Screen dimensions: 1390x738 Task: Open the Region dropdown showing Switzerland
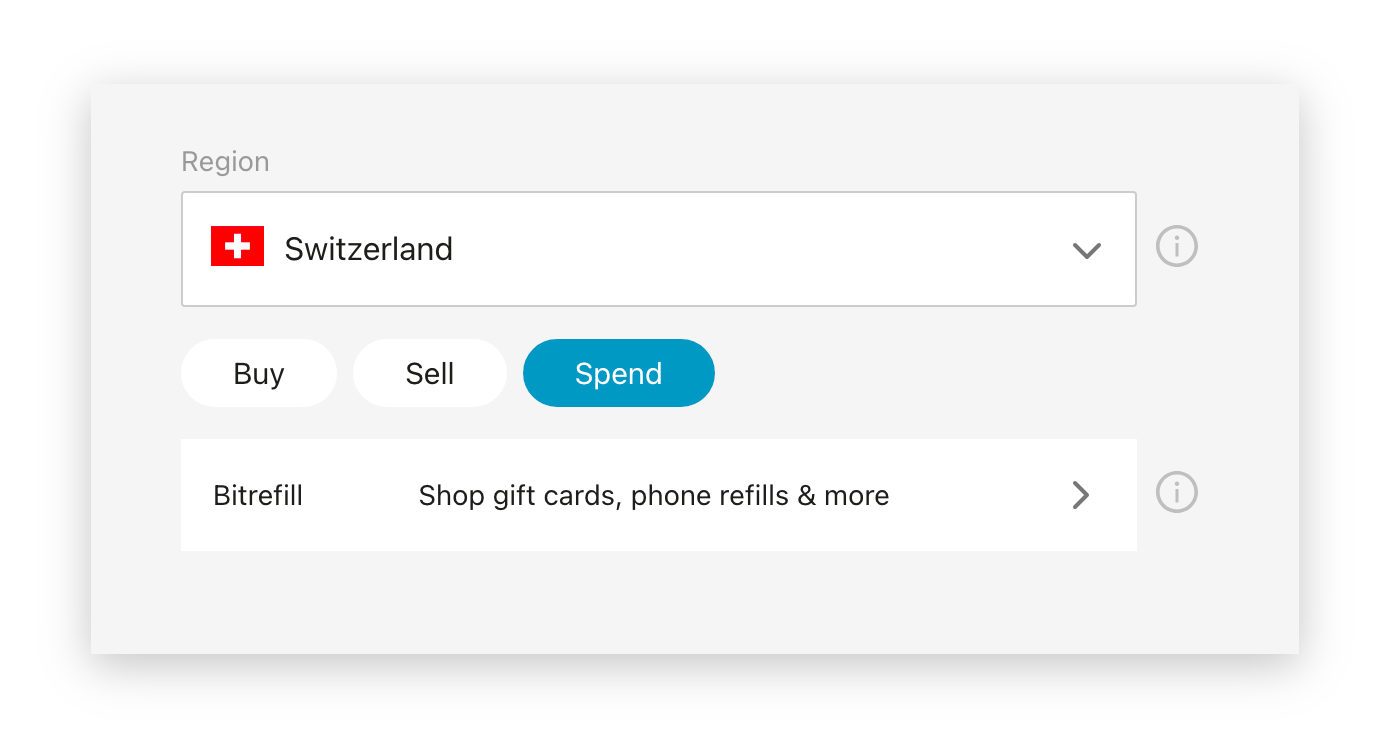tap(658, 248)
